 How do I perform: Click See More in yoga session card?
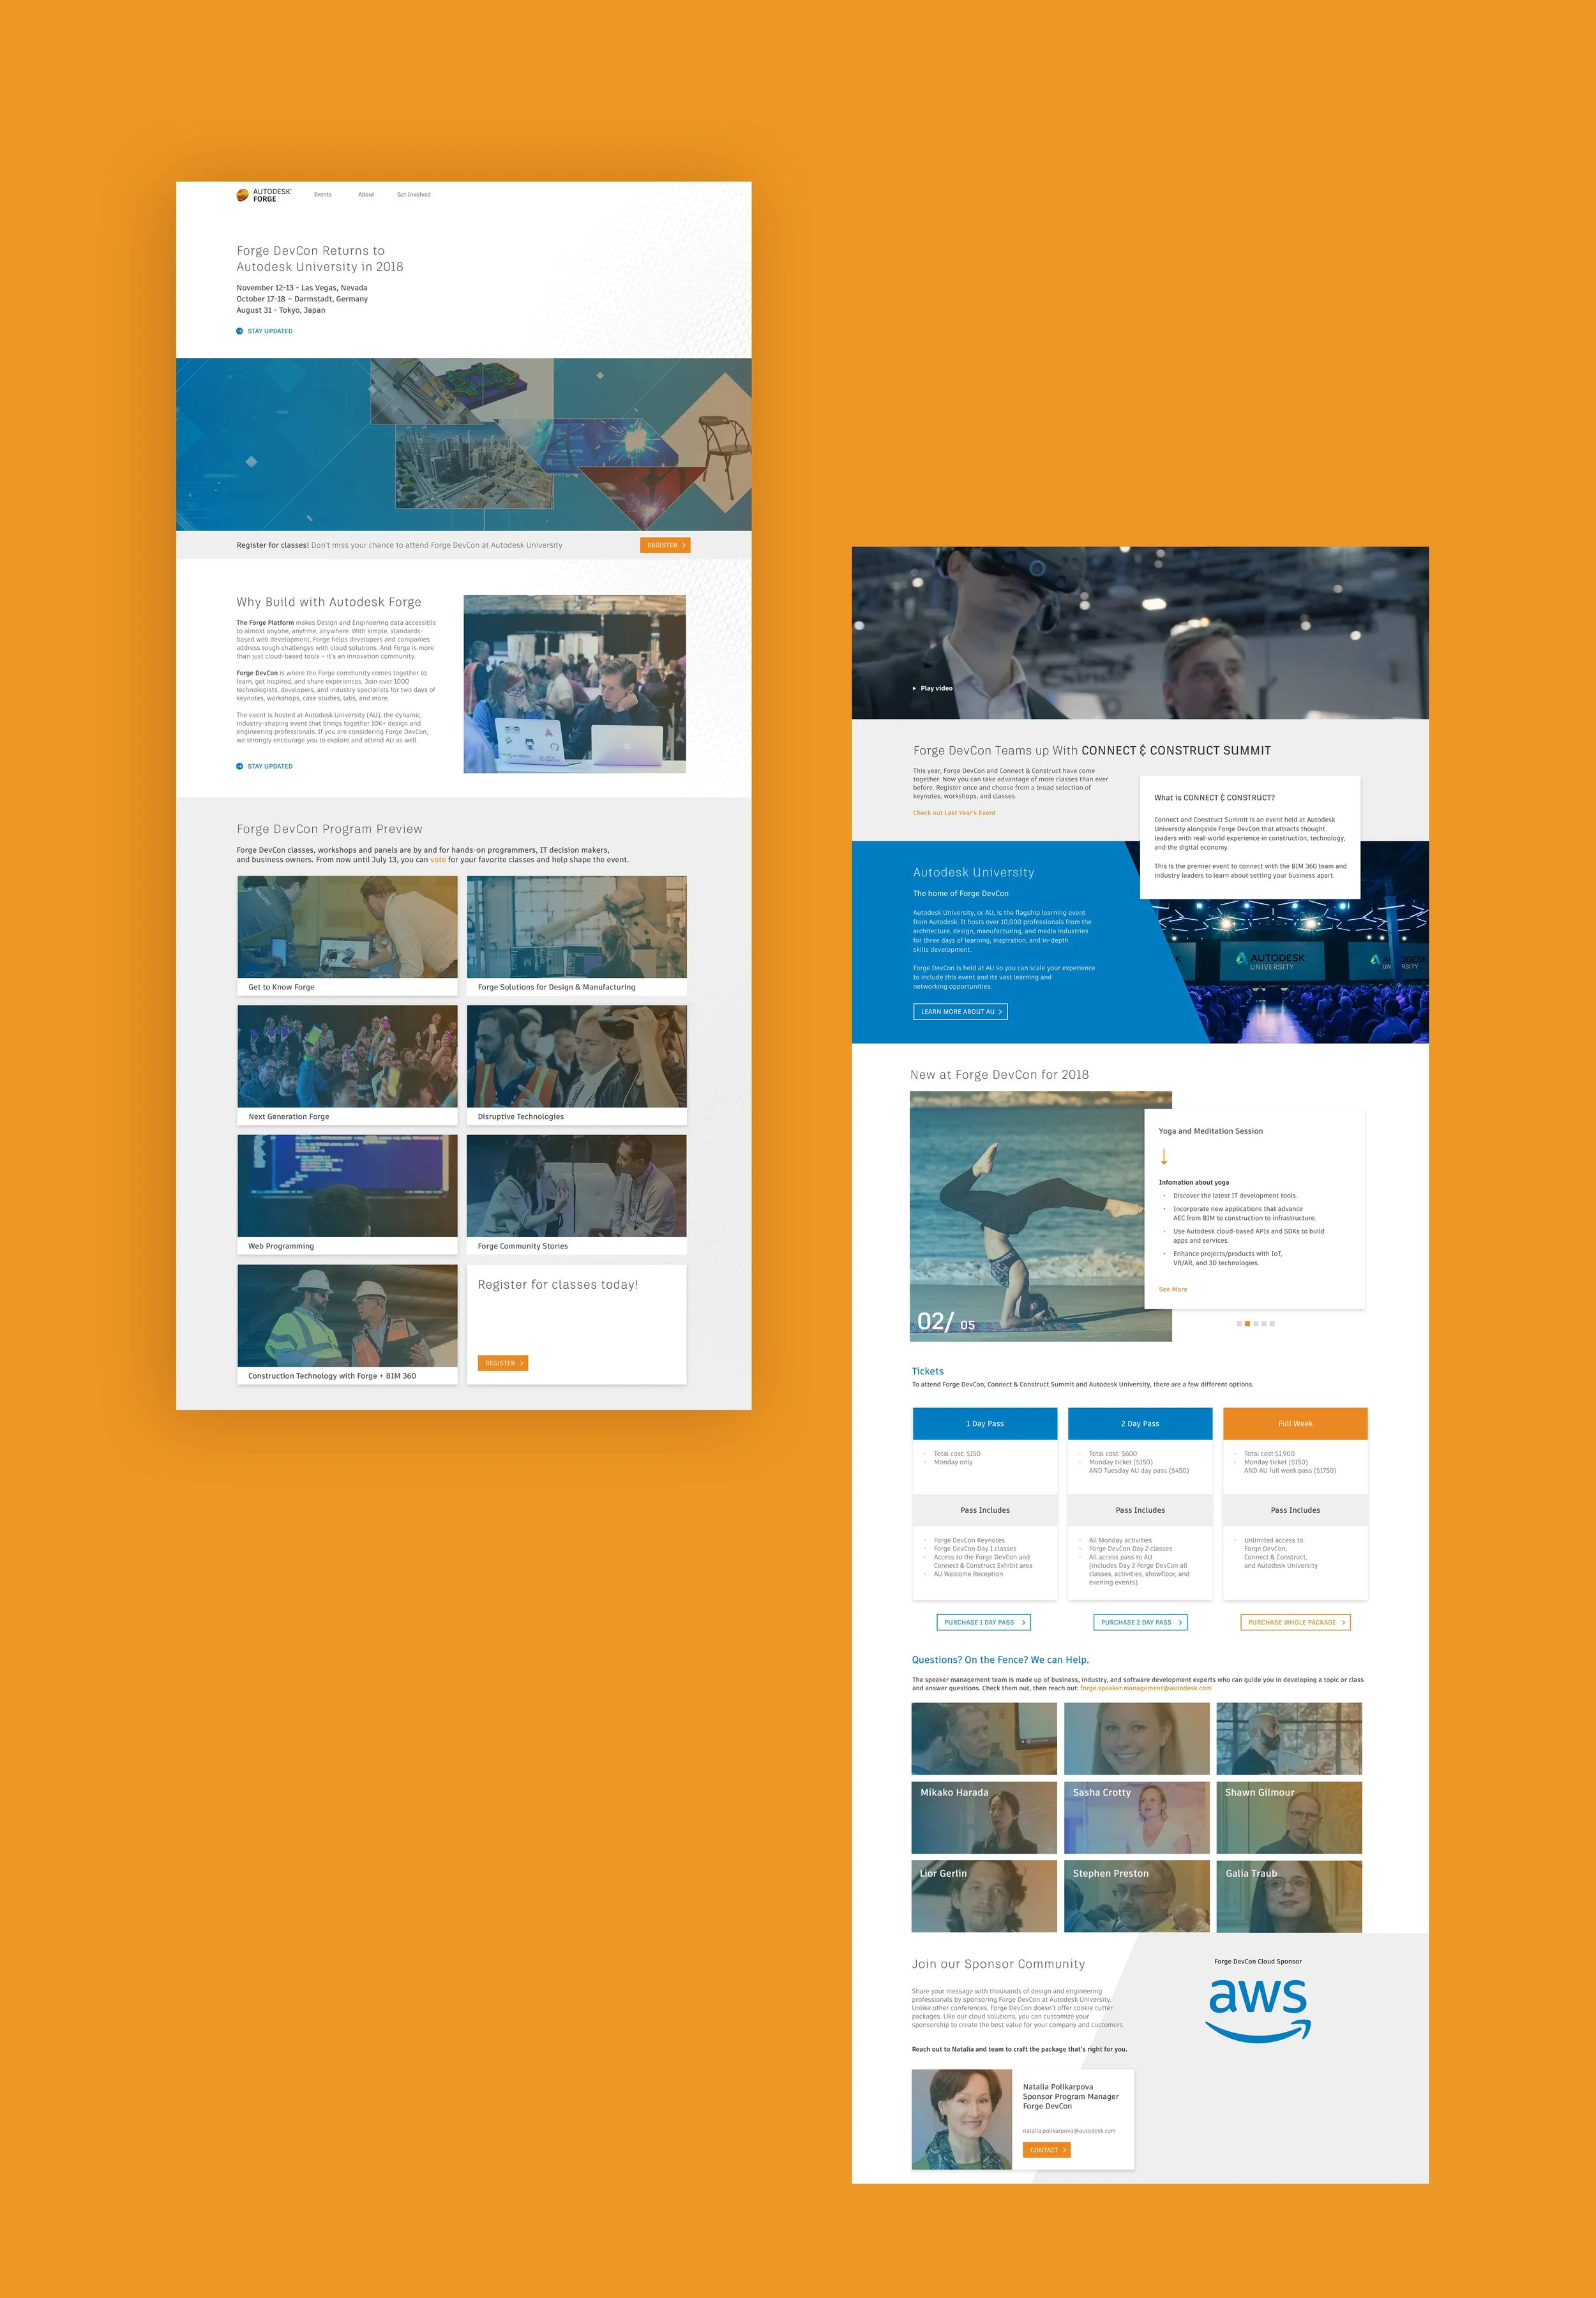point(1173,1290)
